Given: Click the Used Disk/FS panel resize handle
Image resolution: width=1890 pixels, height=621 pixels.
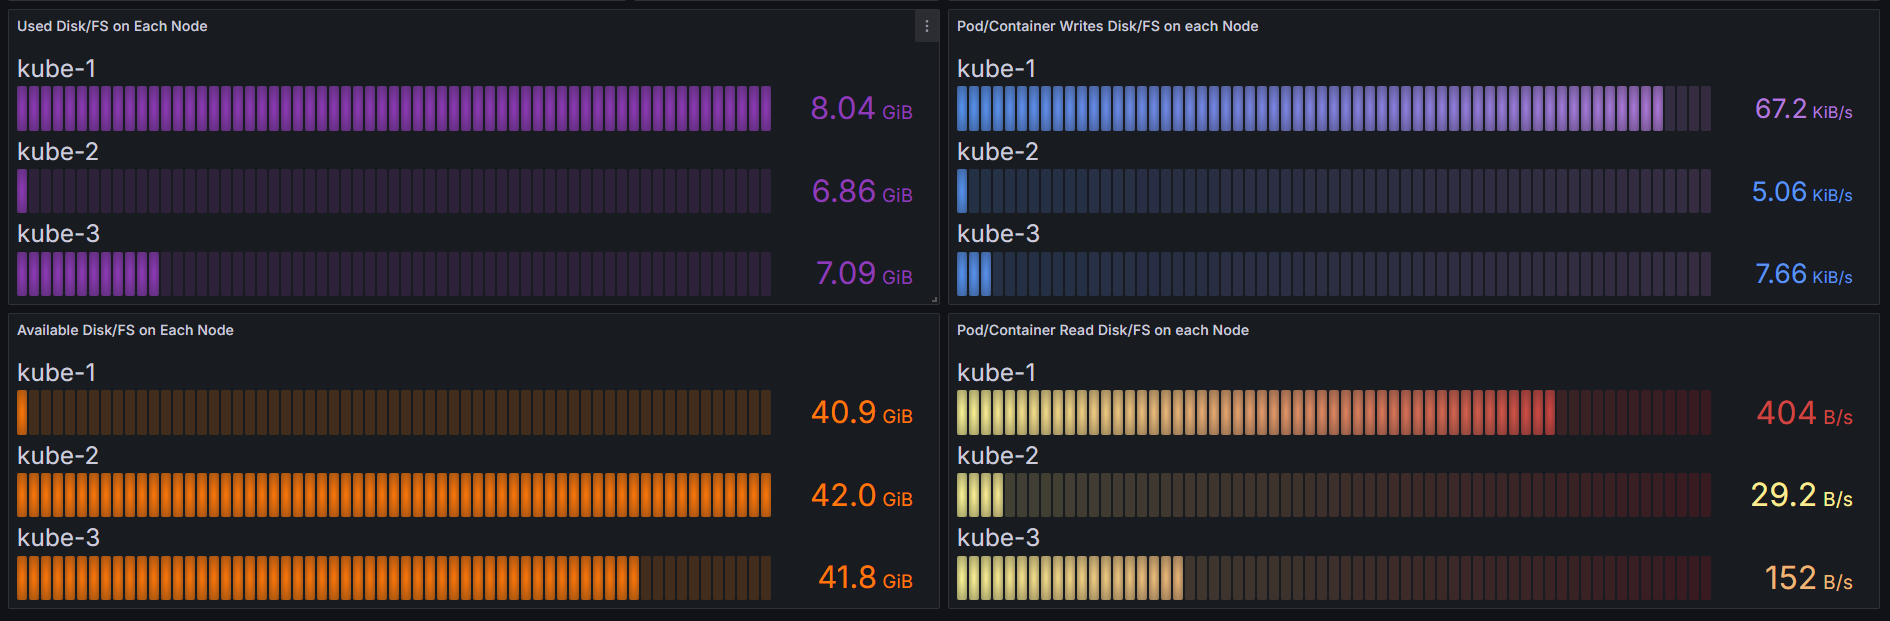Looking at the screenshot, I should pyautogui.click(x=934, y=299).
